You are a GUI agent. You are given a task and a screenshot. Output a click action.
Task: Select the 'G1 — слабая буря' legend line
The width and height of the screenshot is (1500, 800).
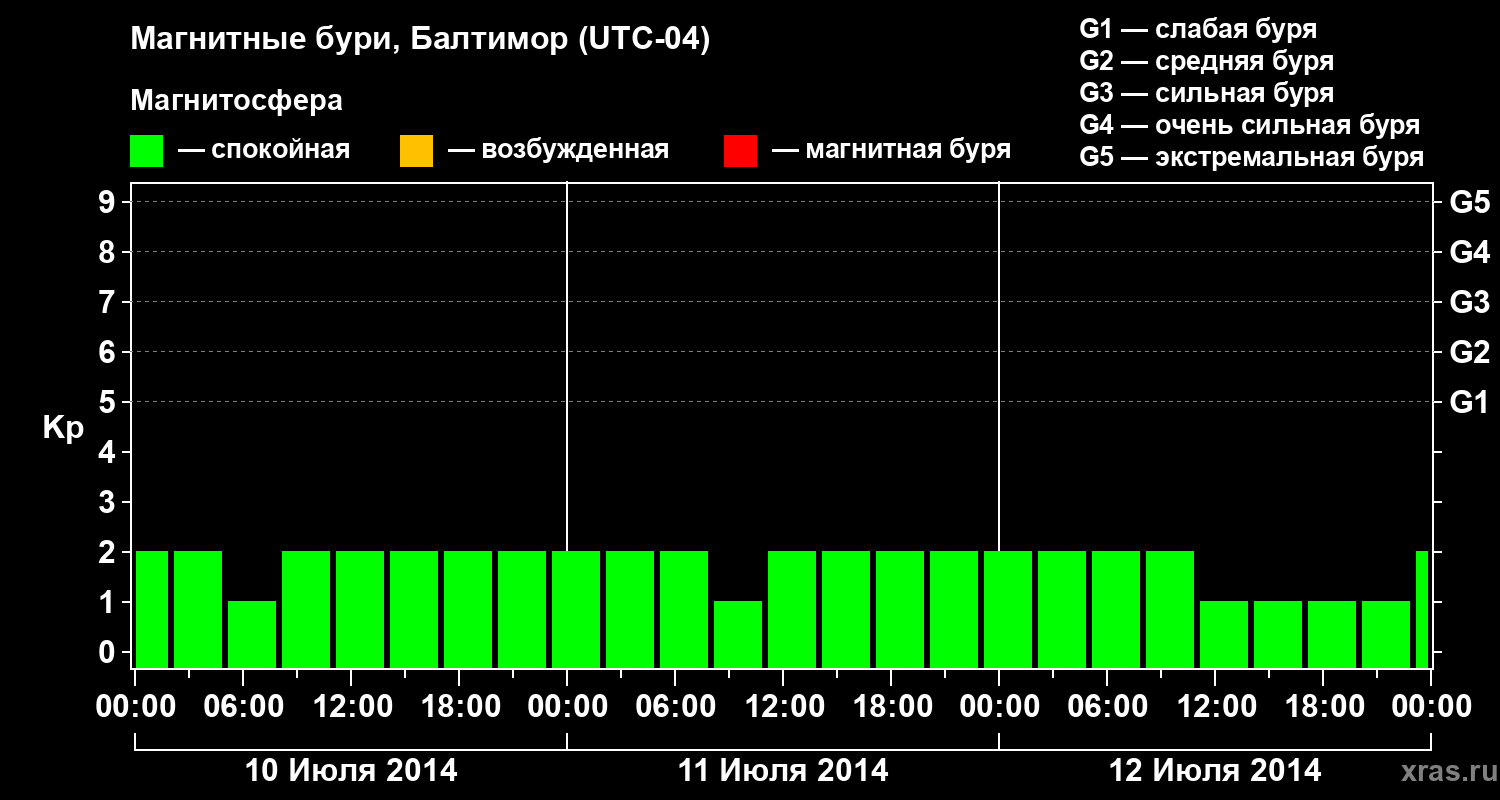pyautogui.click(x=1198, y=29)
